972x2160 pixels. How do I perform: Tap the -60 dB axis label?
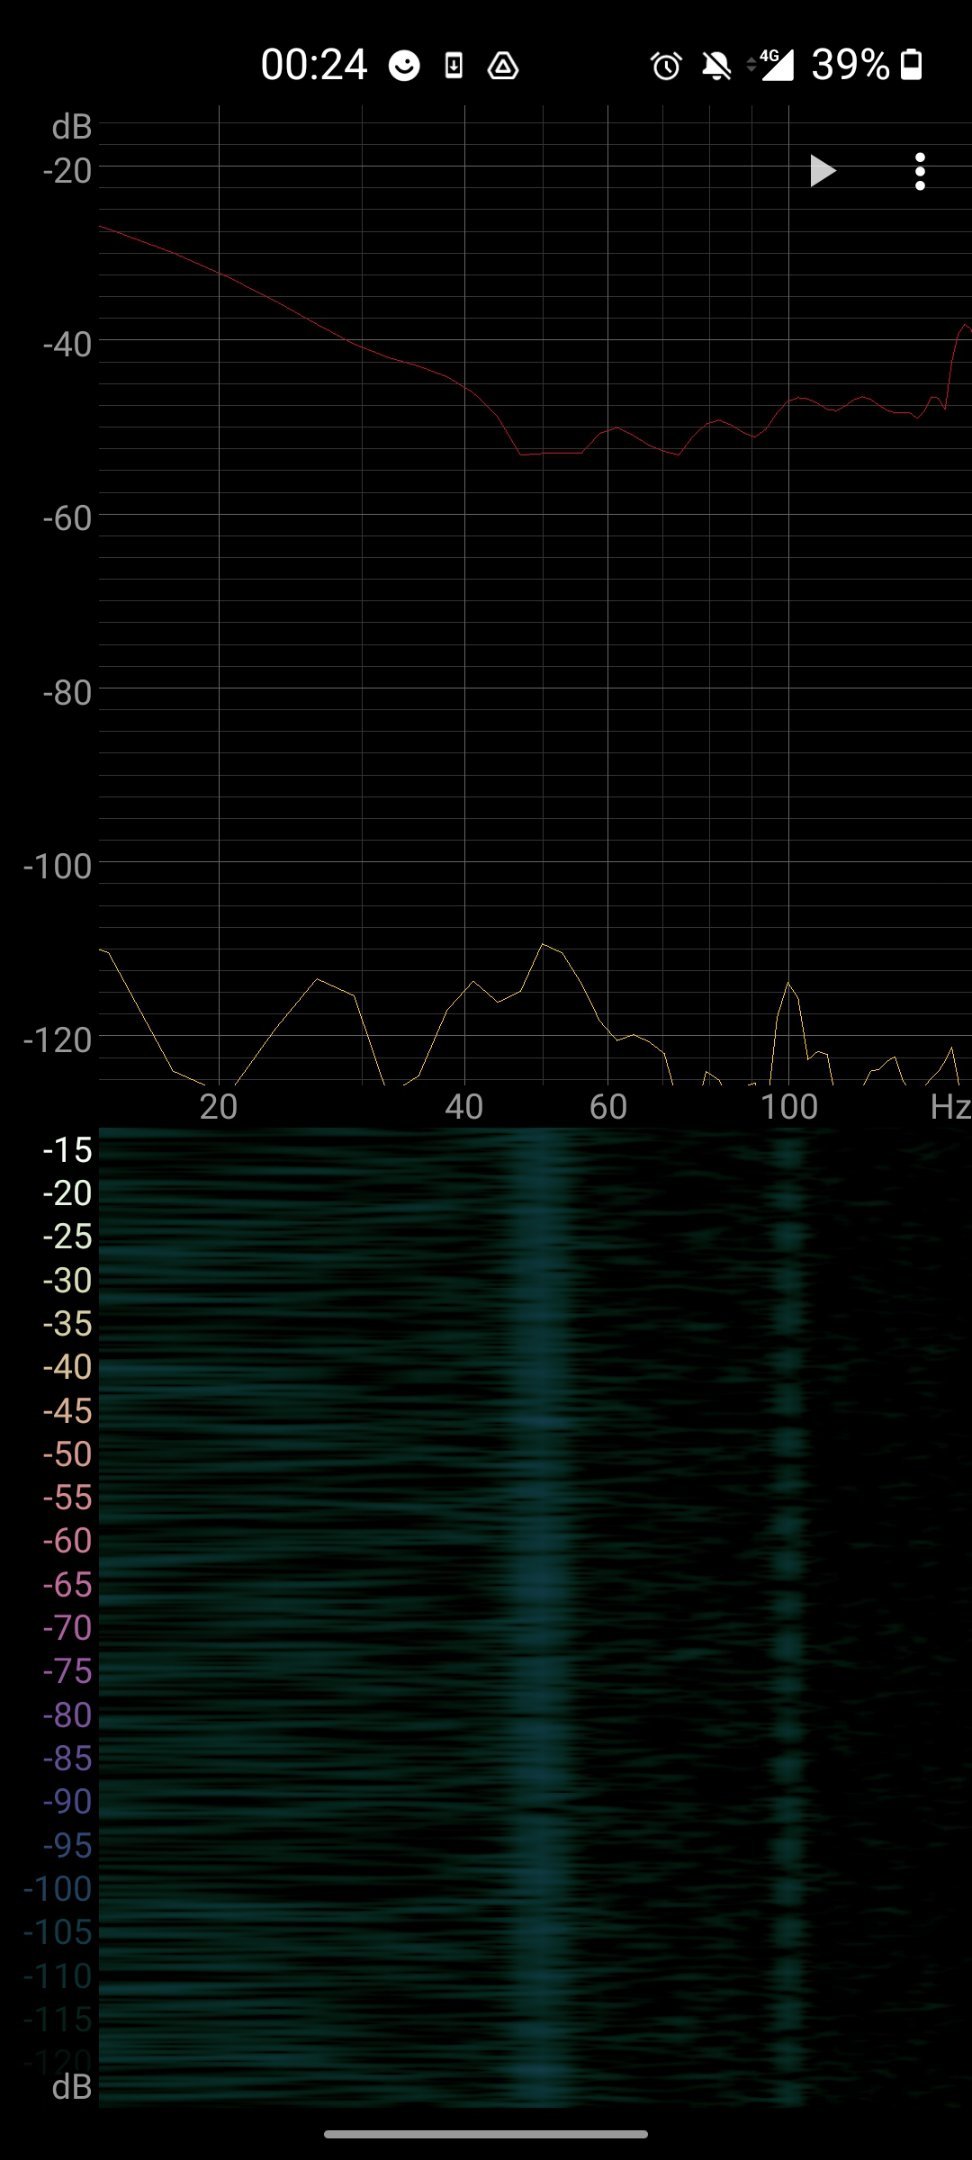(x=67, y=519)
